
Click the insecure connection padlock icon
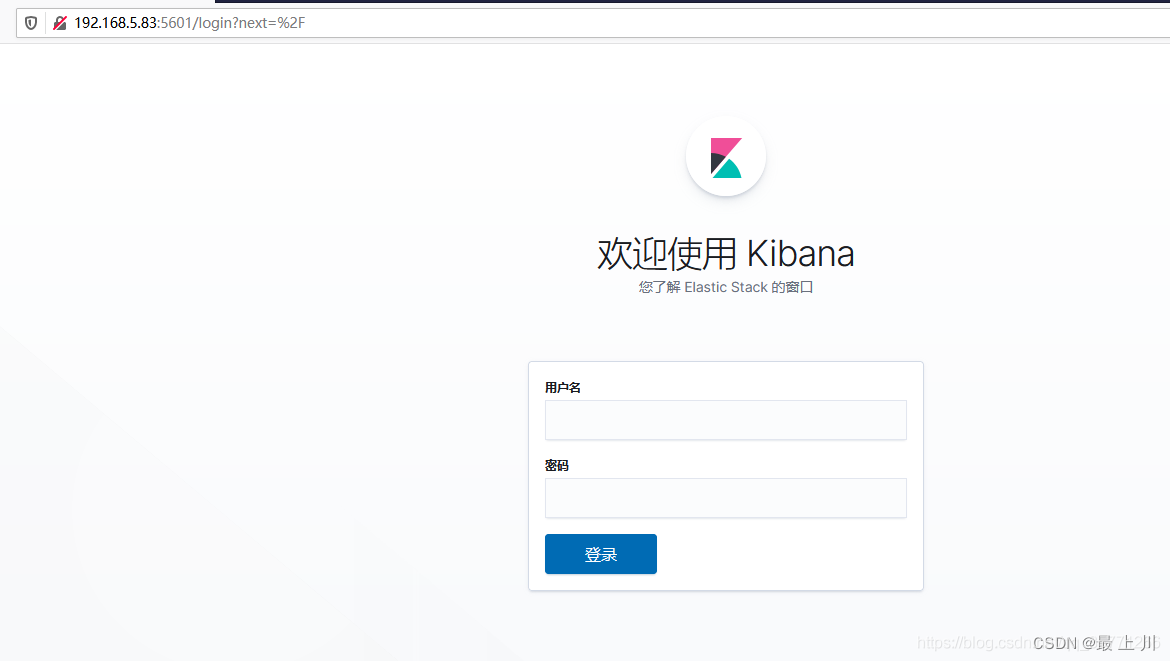point(60,23)
